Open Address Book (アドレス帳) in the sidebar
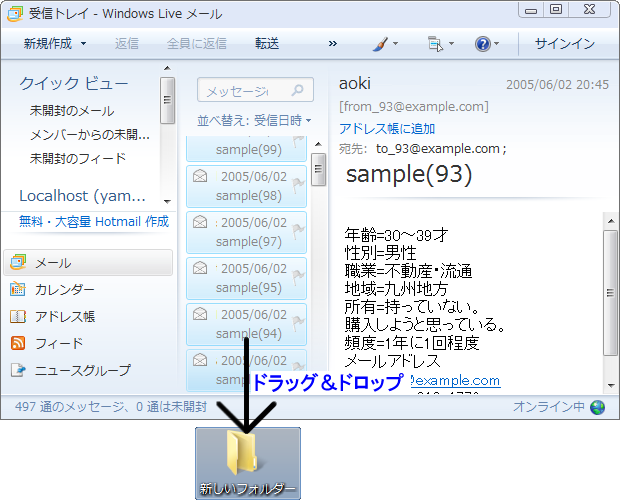 (x=64, y=317)
